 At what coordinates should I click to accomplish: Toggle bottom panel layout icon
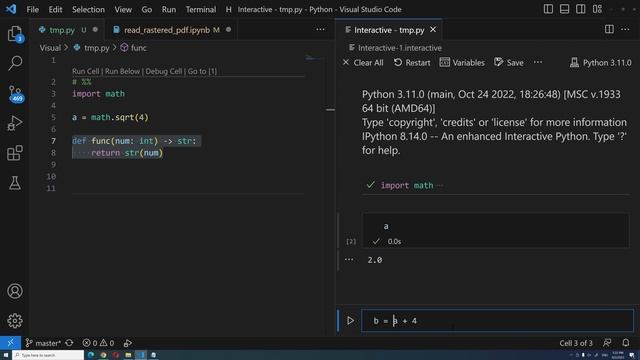click(x=564, y=9)
